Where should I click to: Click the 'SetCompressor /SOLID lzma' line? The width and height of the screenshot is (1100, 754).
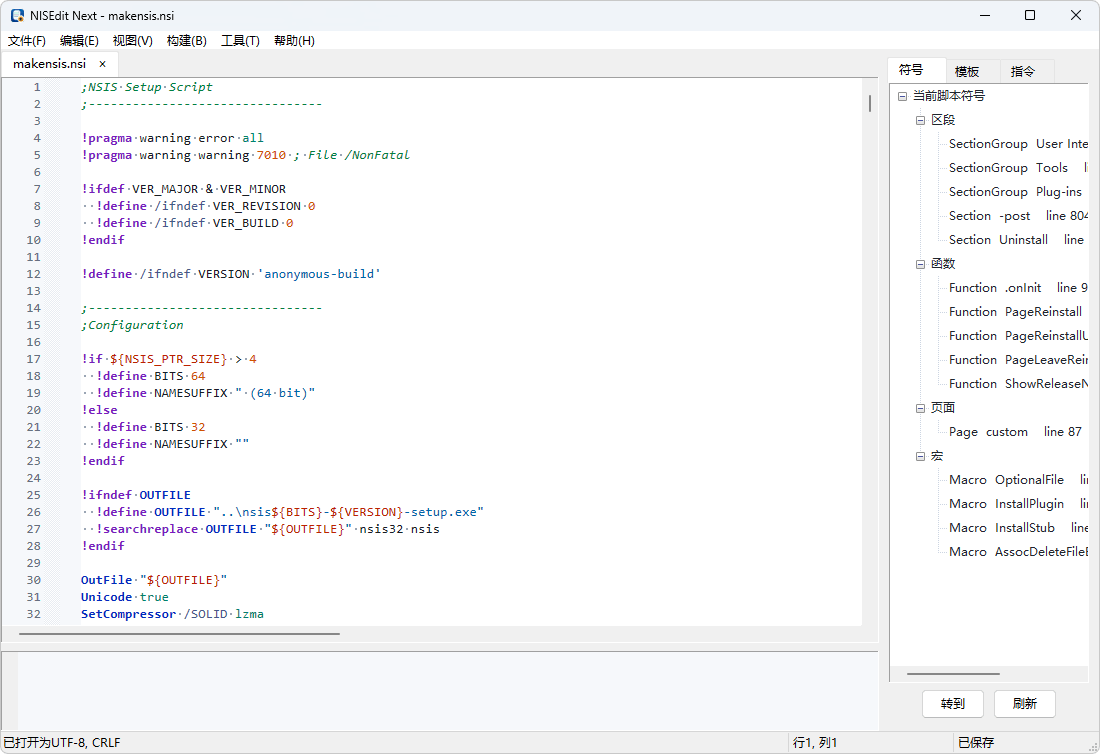(x=172, y=614)
